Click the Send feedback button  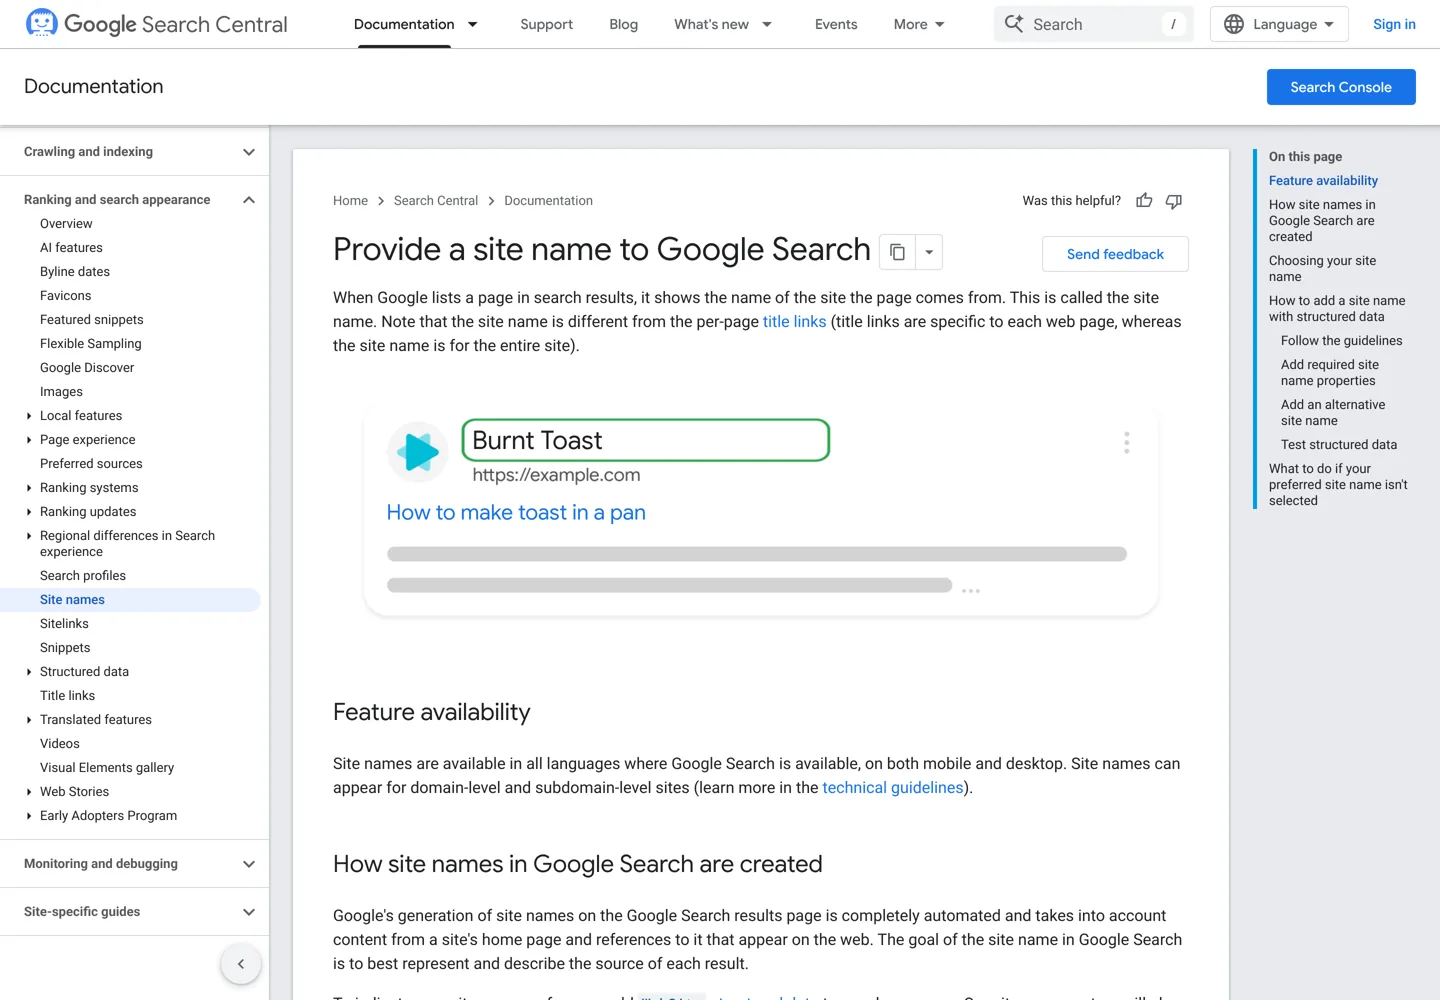tap(1115, 254)
